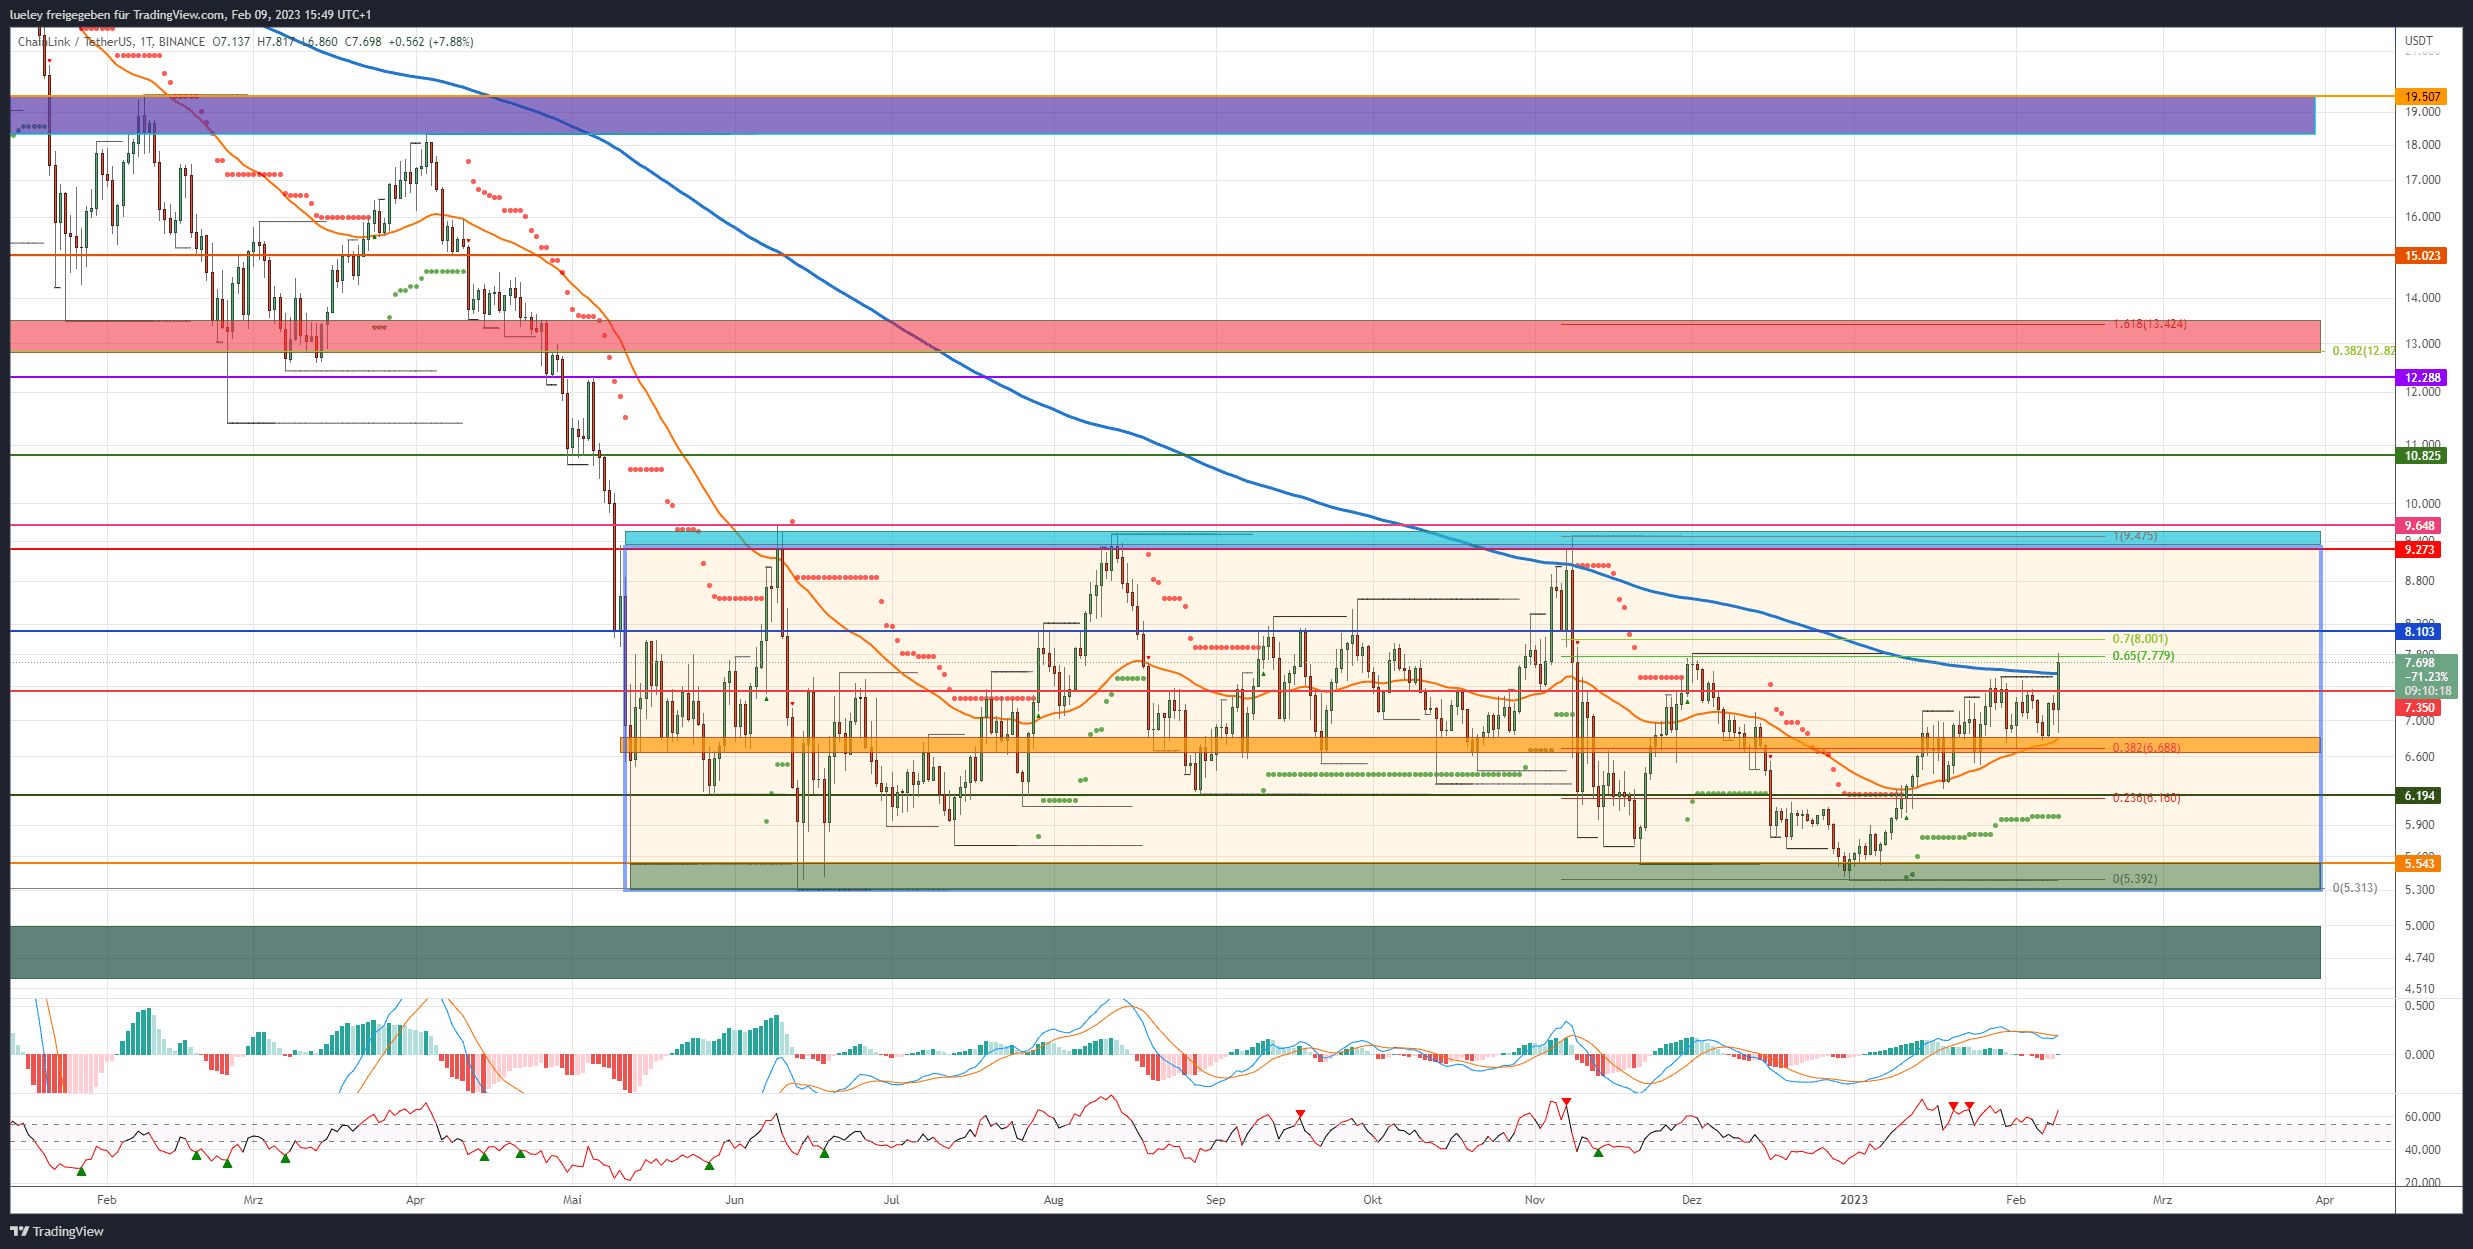Click the Aug month label on time axis
This screenshot has width=2473, height=1249.
tap(1053, 1200)
